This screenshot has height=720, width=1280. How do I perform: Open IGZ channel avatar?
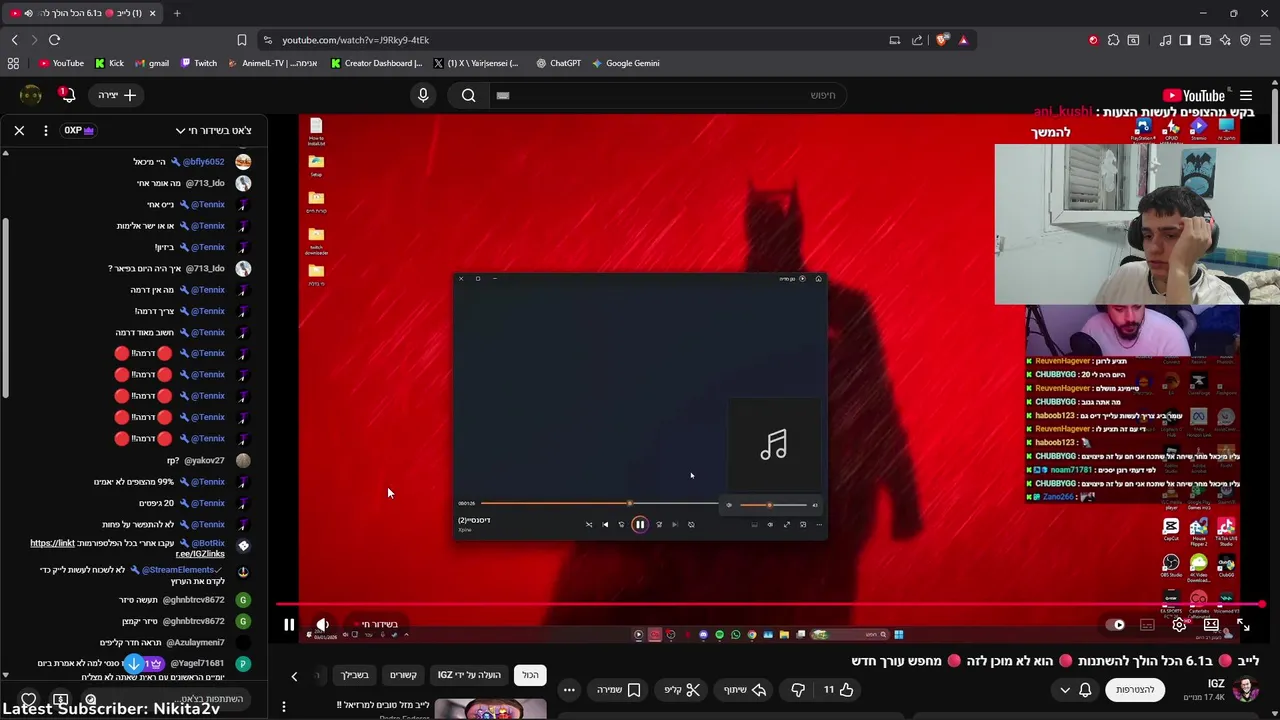click(1245, 690)
